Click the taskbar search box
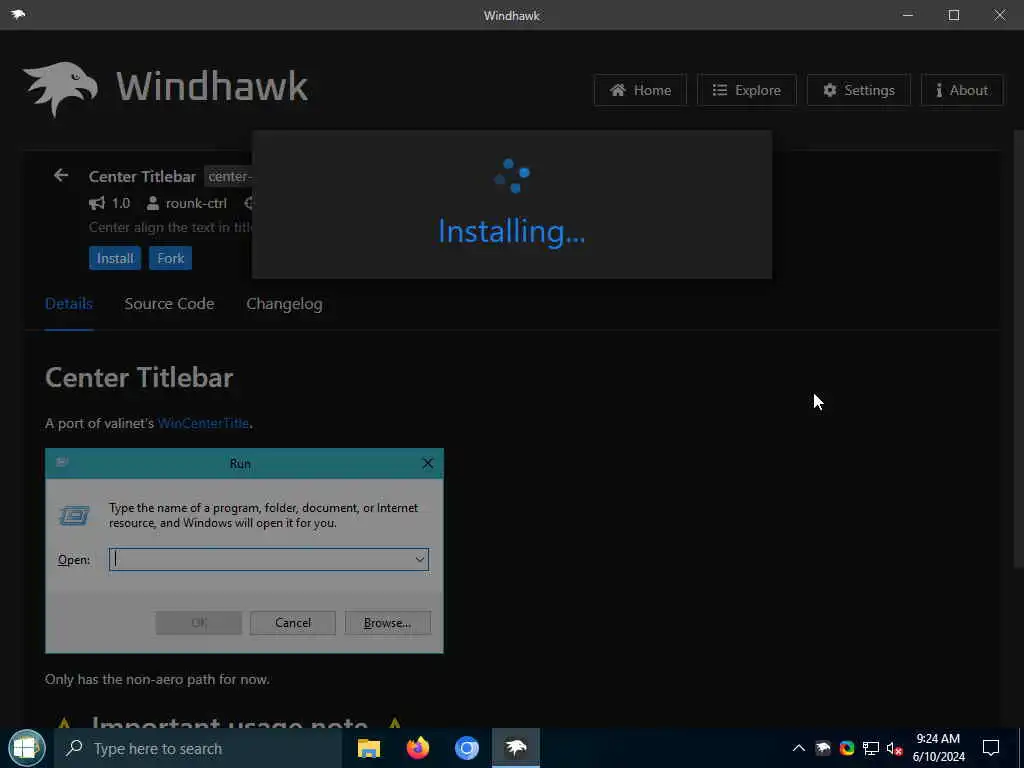The height and width of the screenshot is (768, 1024). [198, 748]
